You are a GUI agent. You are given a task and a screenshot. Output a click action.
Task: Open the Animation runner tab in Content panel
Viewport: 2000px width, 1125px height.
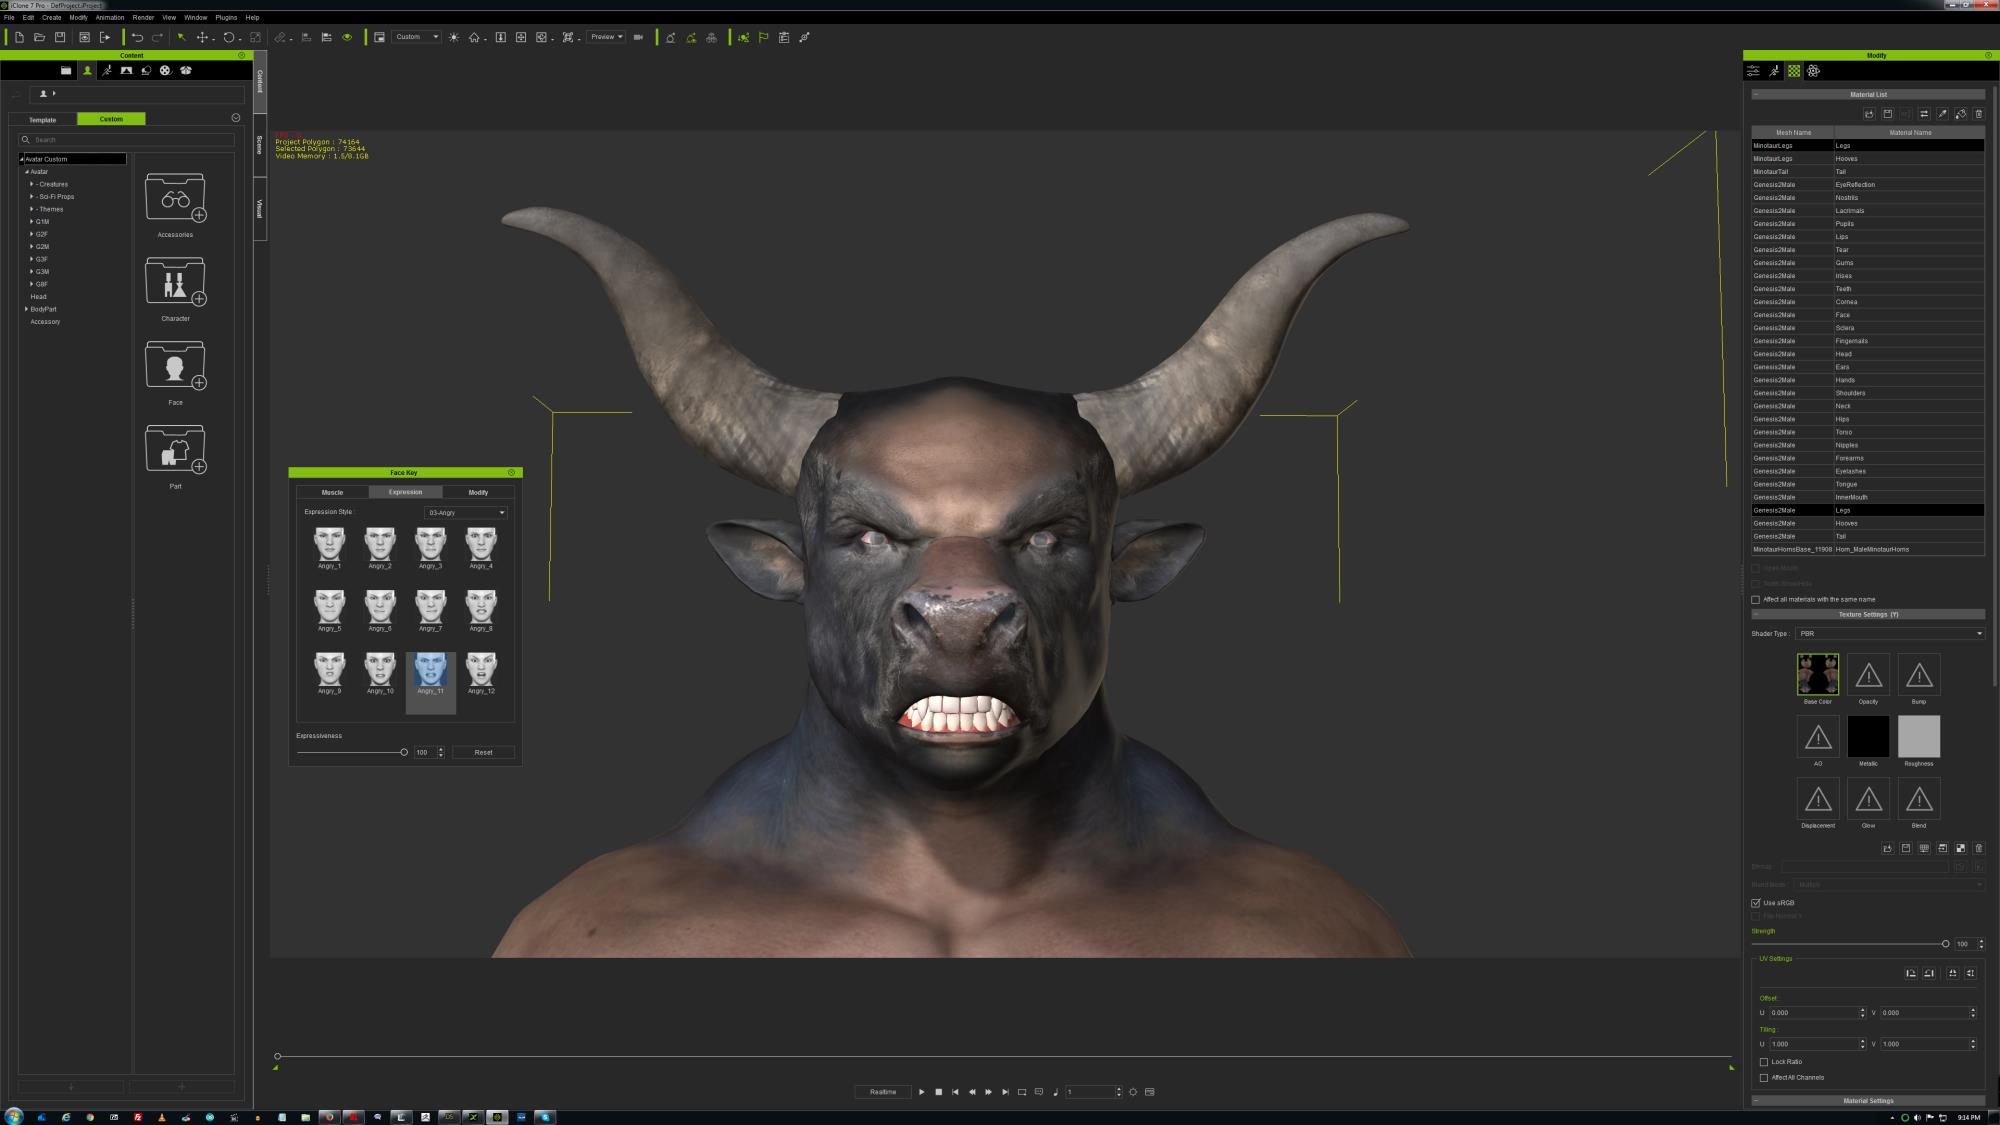[107, 70]
